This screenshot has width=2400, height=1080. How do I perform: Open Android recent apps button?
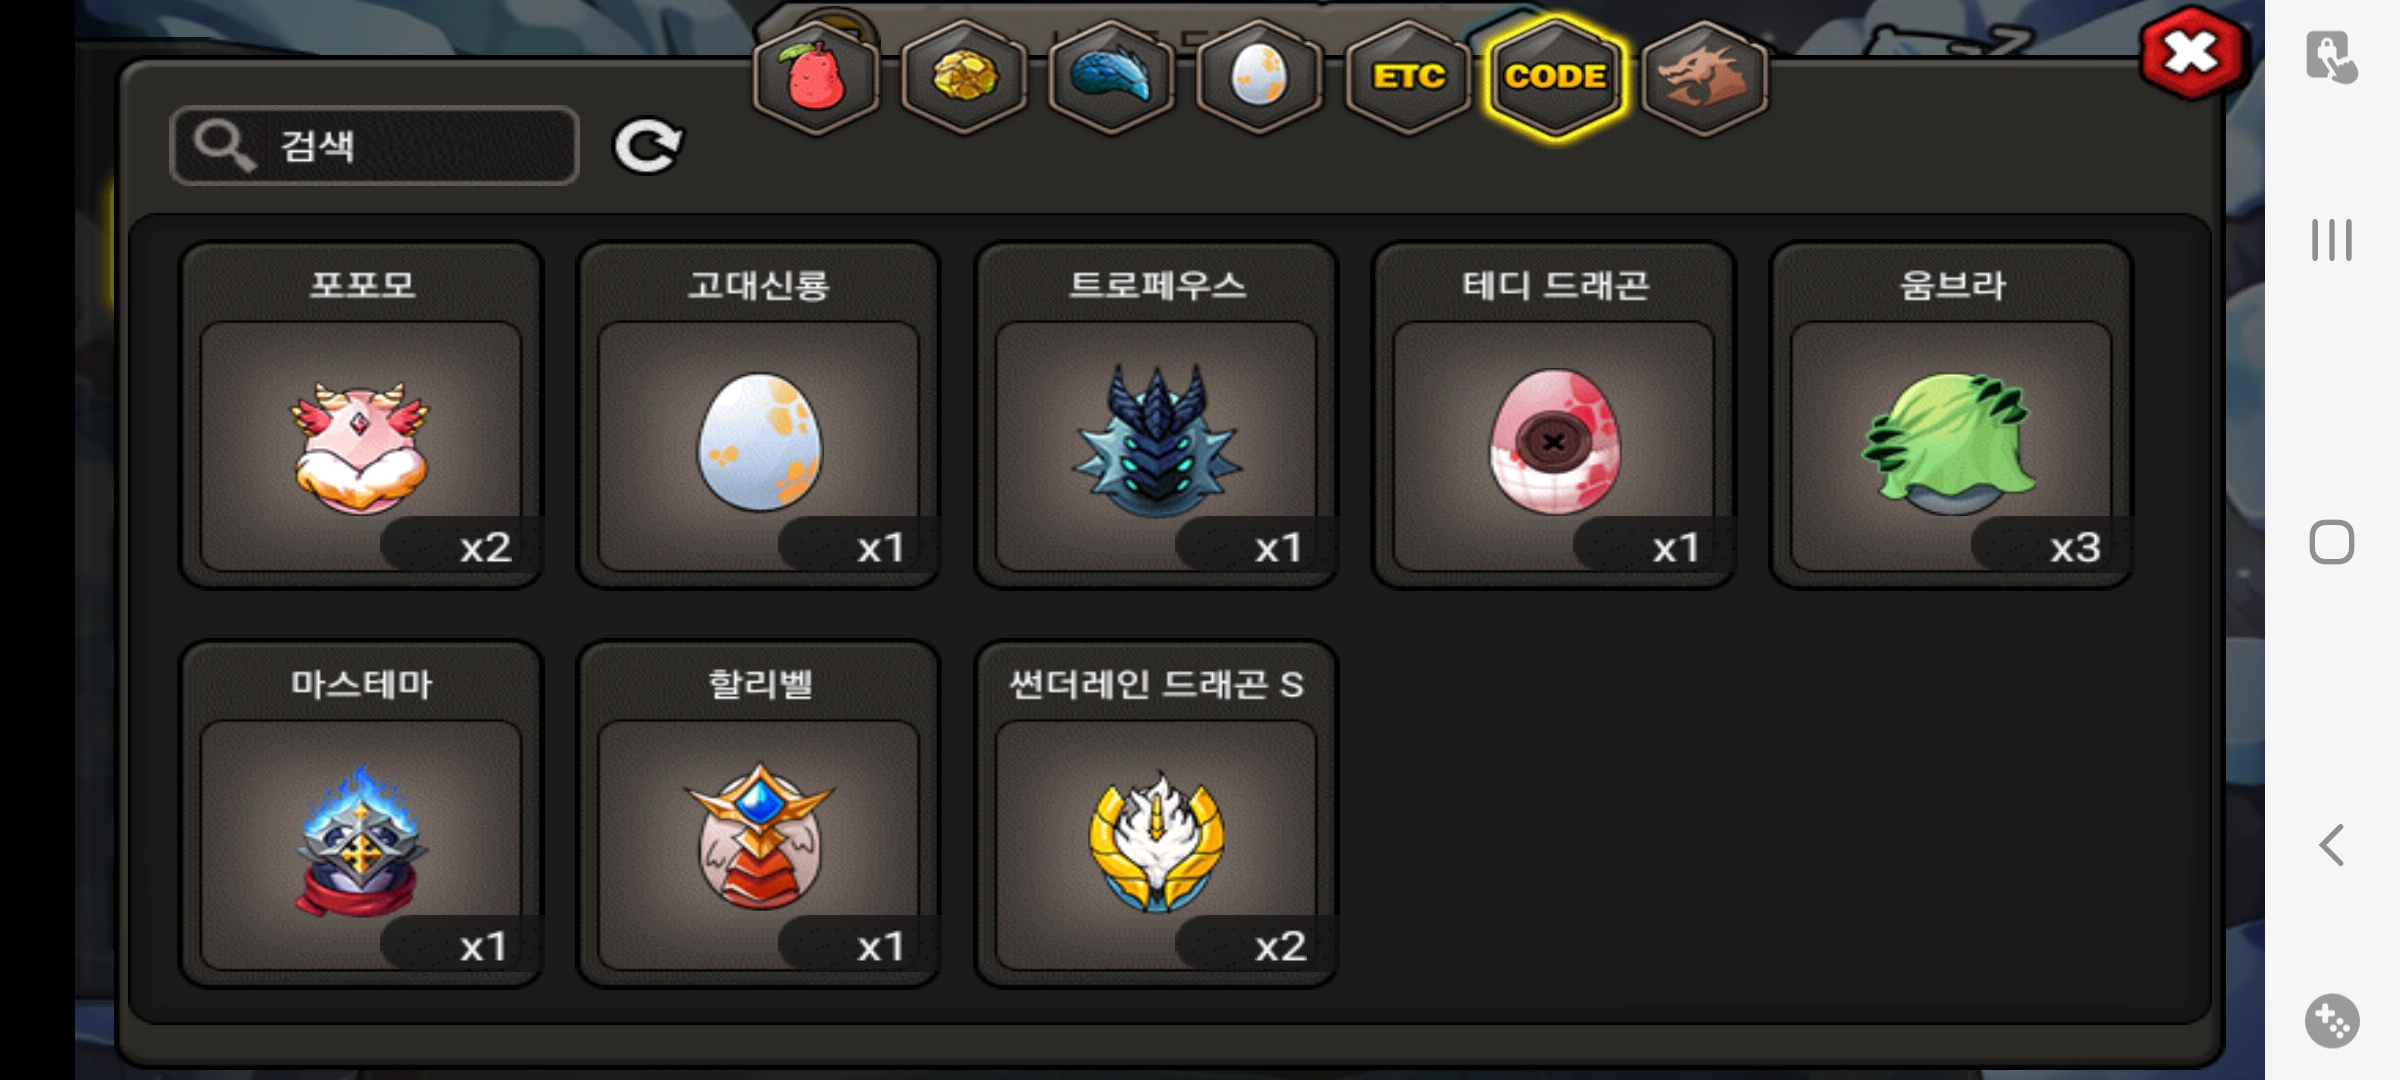point(2332,240)
